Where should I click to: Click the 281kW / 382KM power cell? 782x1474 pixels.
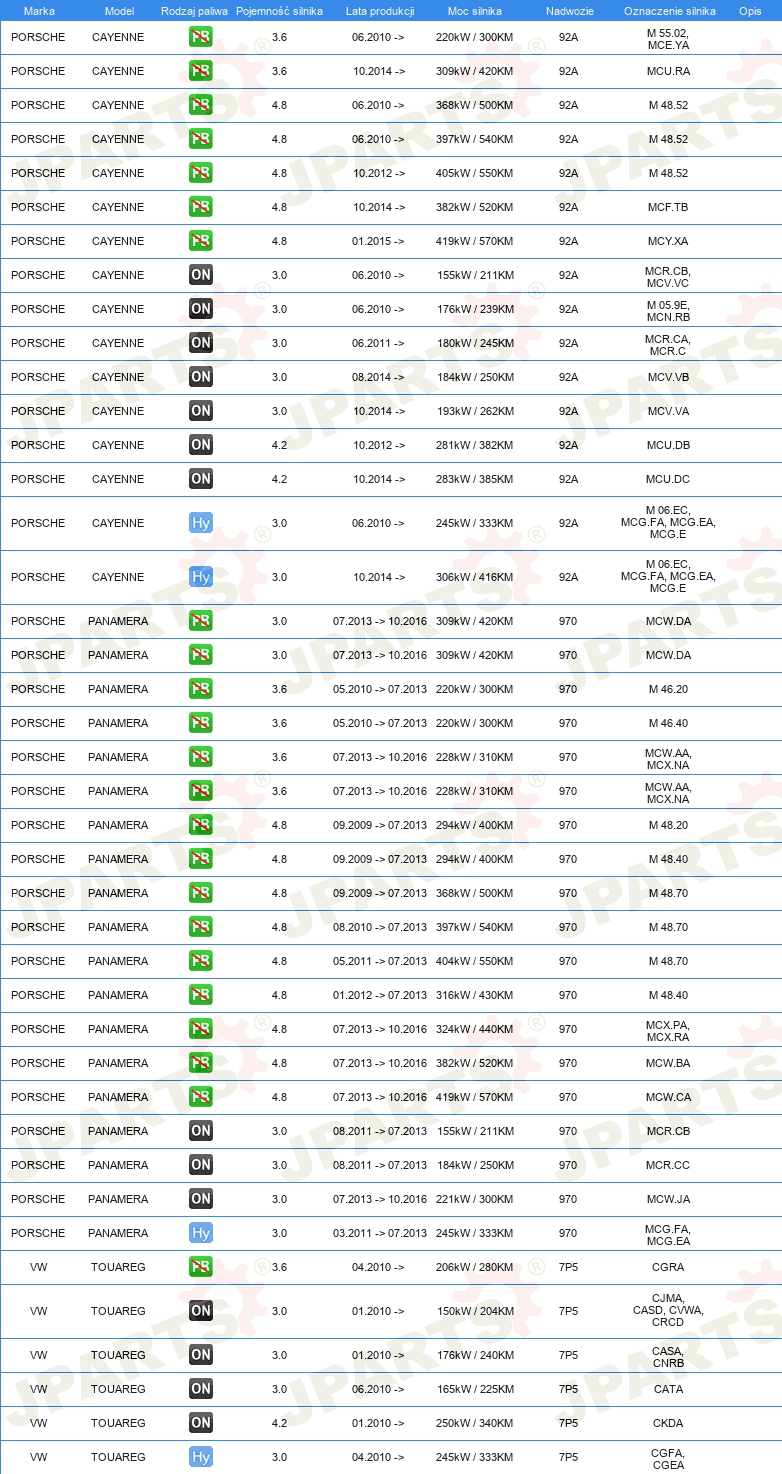[x=475, y=445]
